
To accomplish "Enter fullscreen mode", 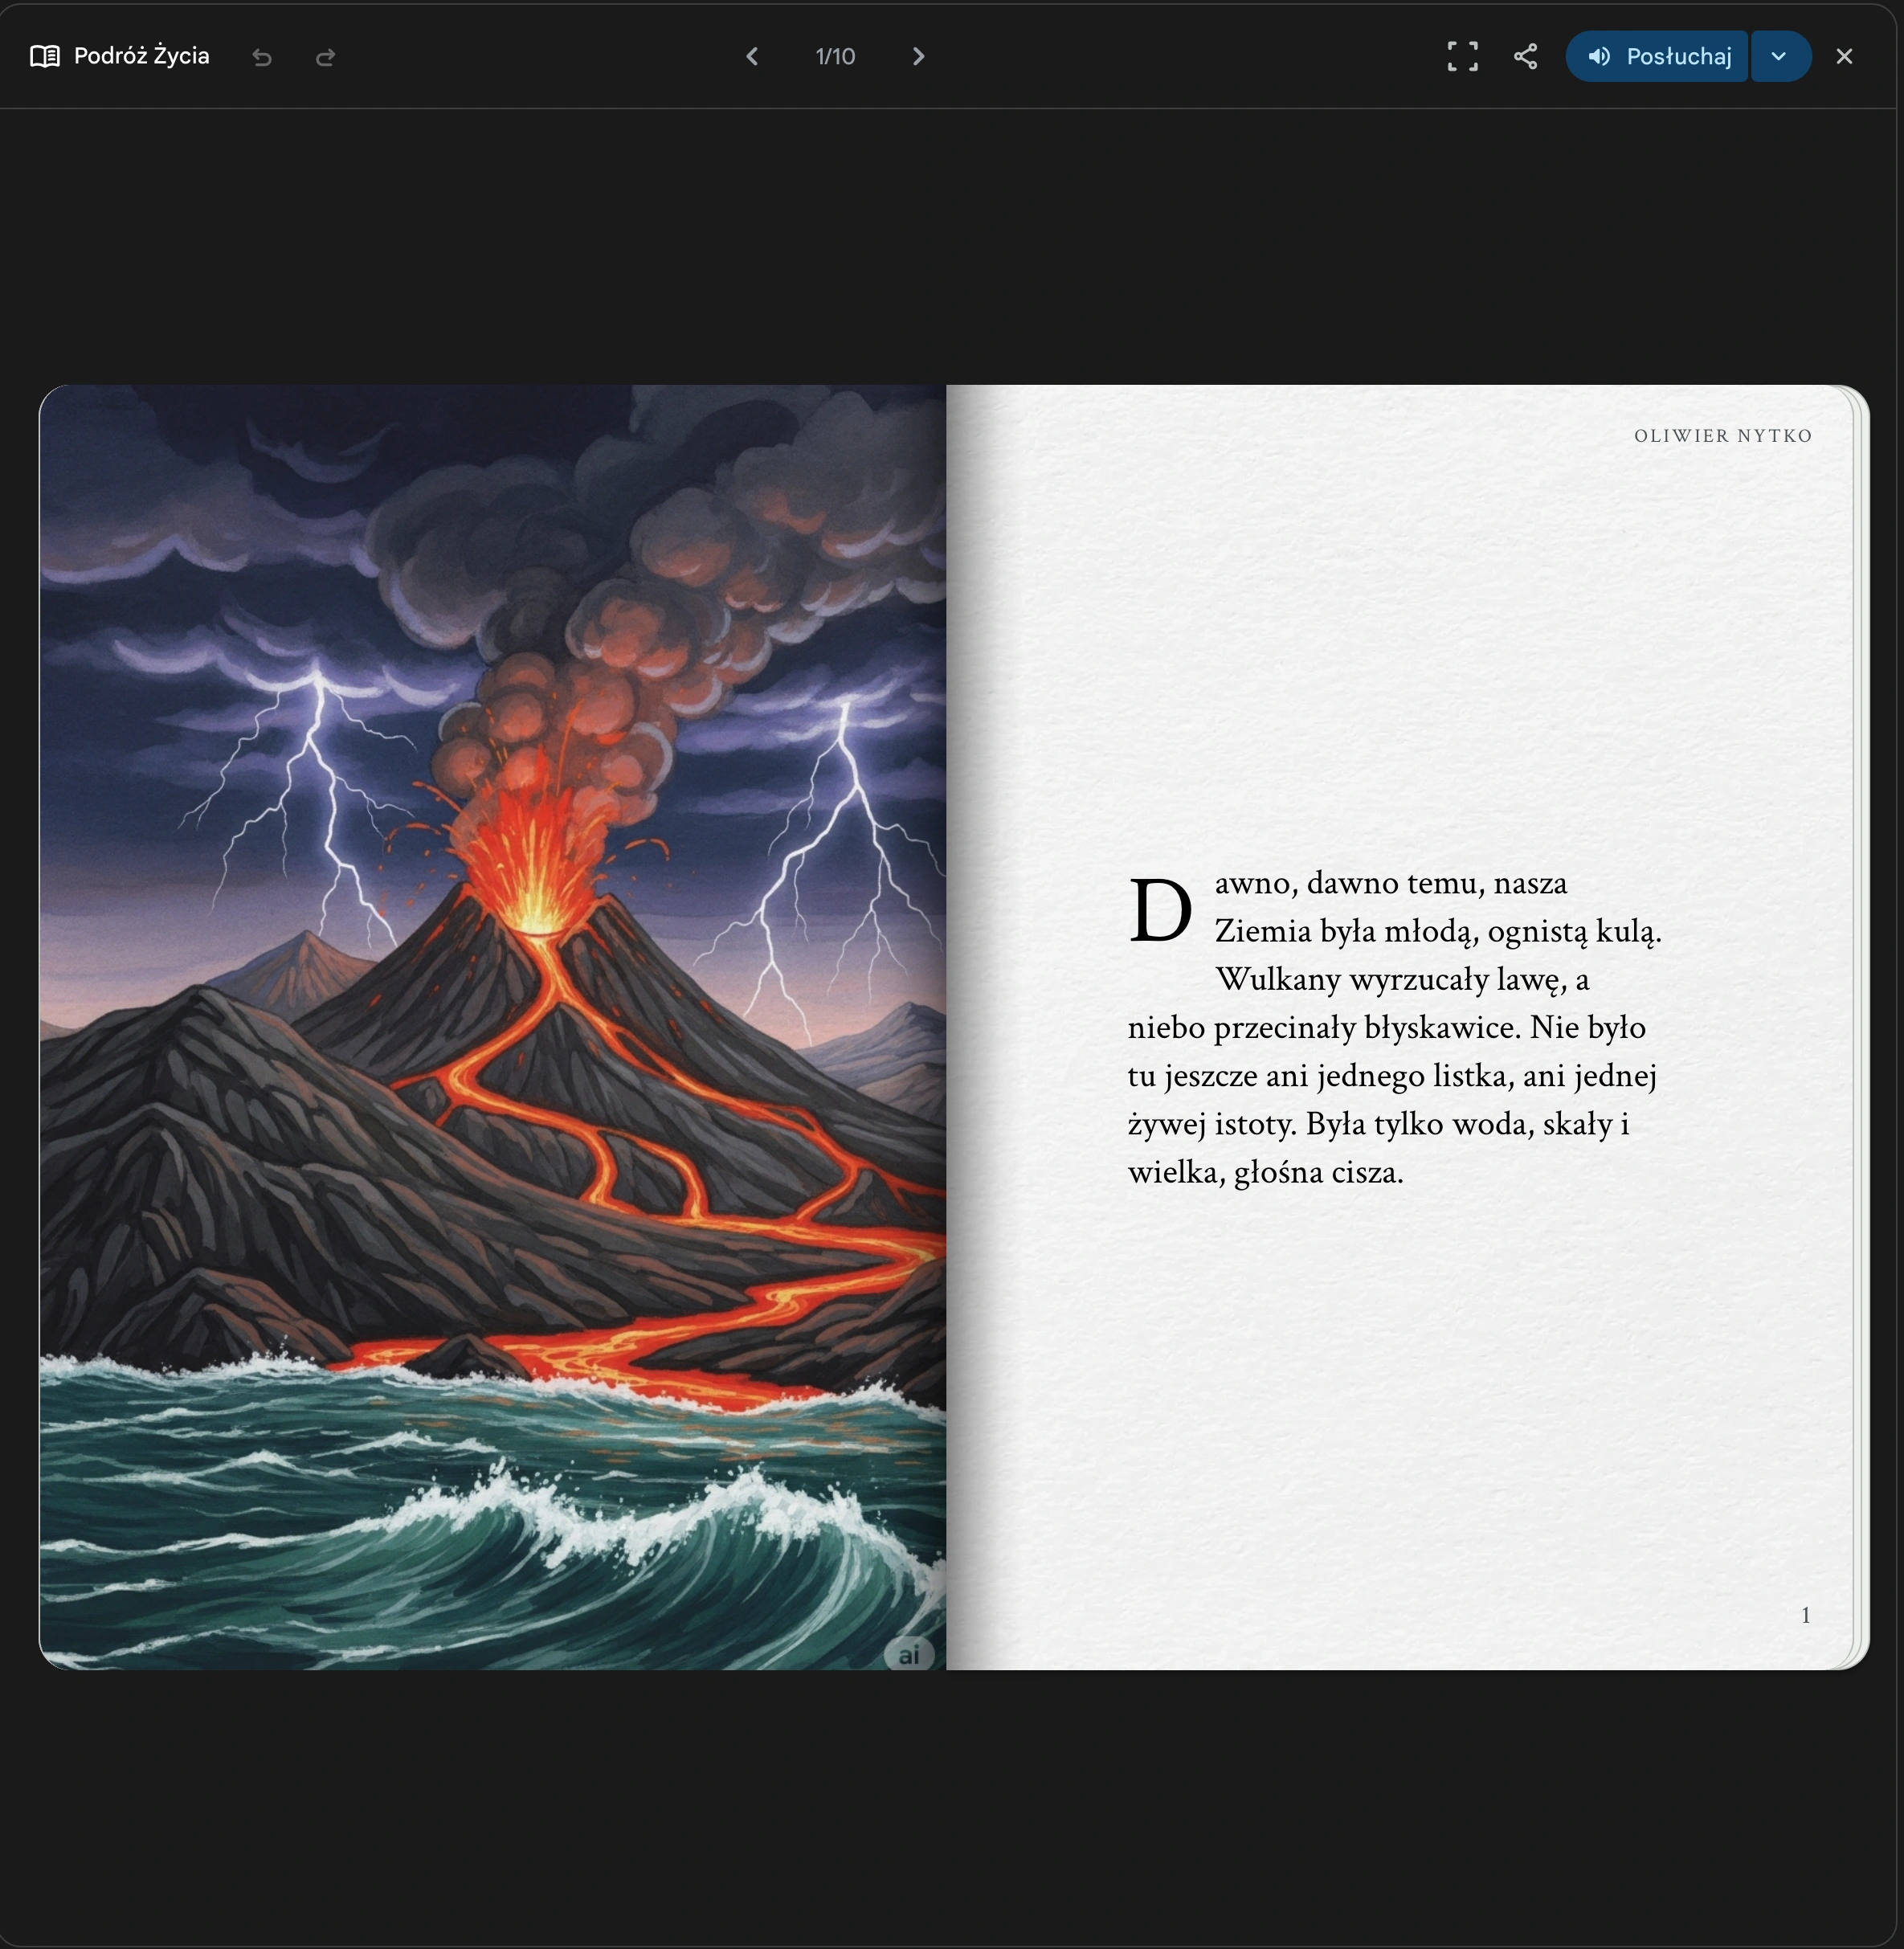I will 1462,56.
